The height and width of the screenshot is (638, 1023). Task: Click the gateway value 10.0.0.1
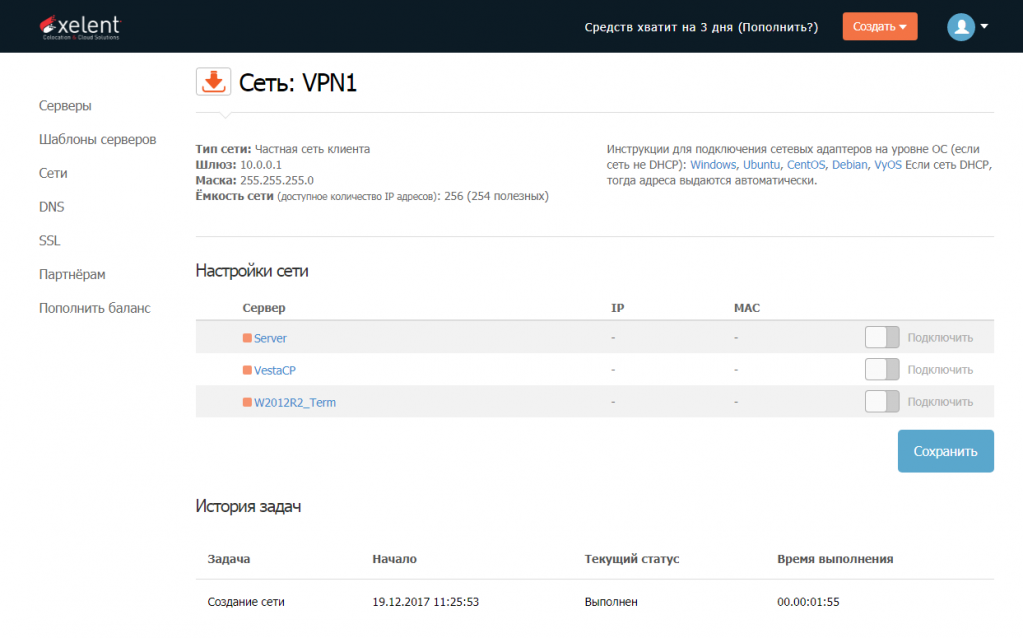tap(261, 165)
